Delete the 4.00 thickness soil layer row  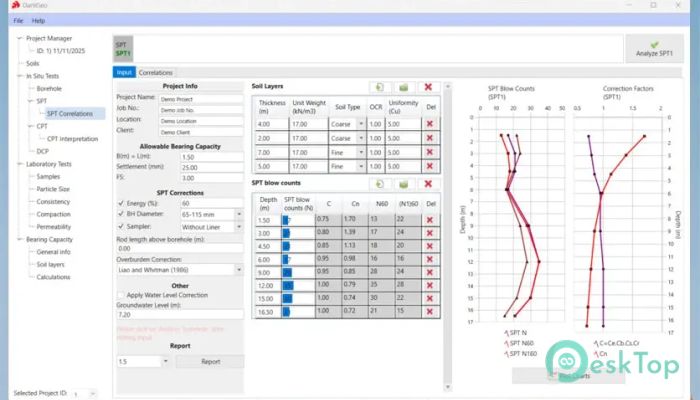[430, 124]
